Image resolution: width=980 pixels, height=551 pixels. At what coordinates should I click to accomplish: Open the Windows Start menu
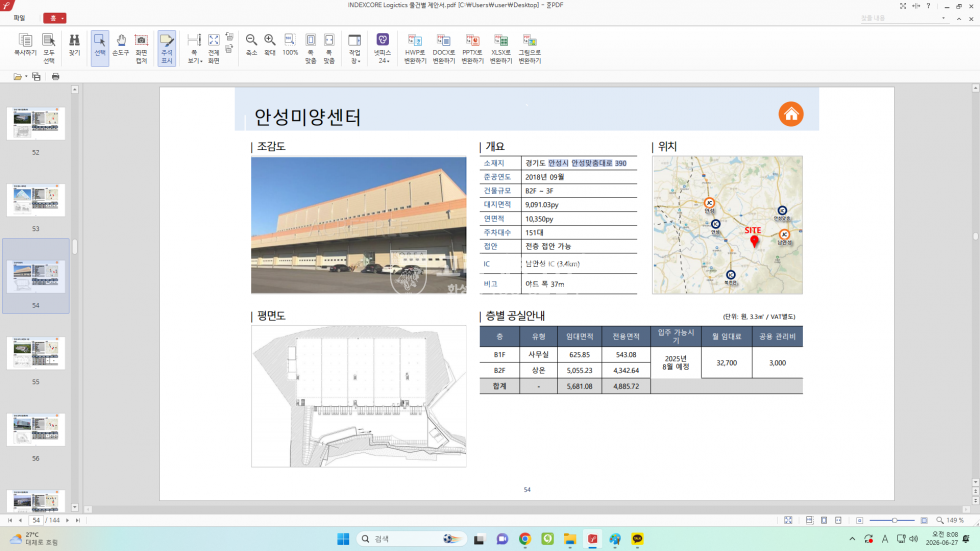pos(343,539)
